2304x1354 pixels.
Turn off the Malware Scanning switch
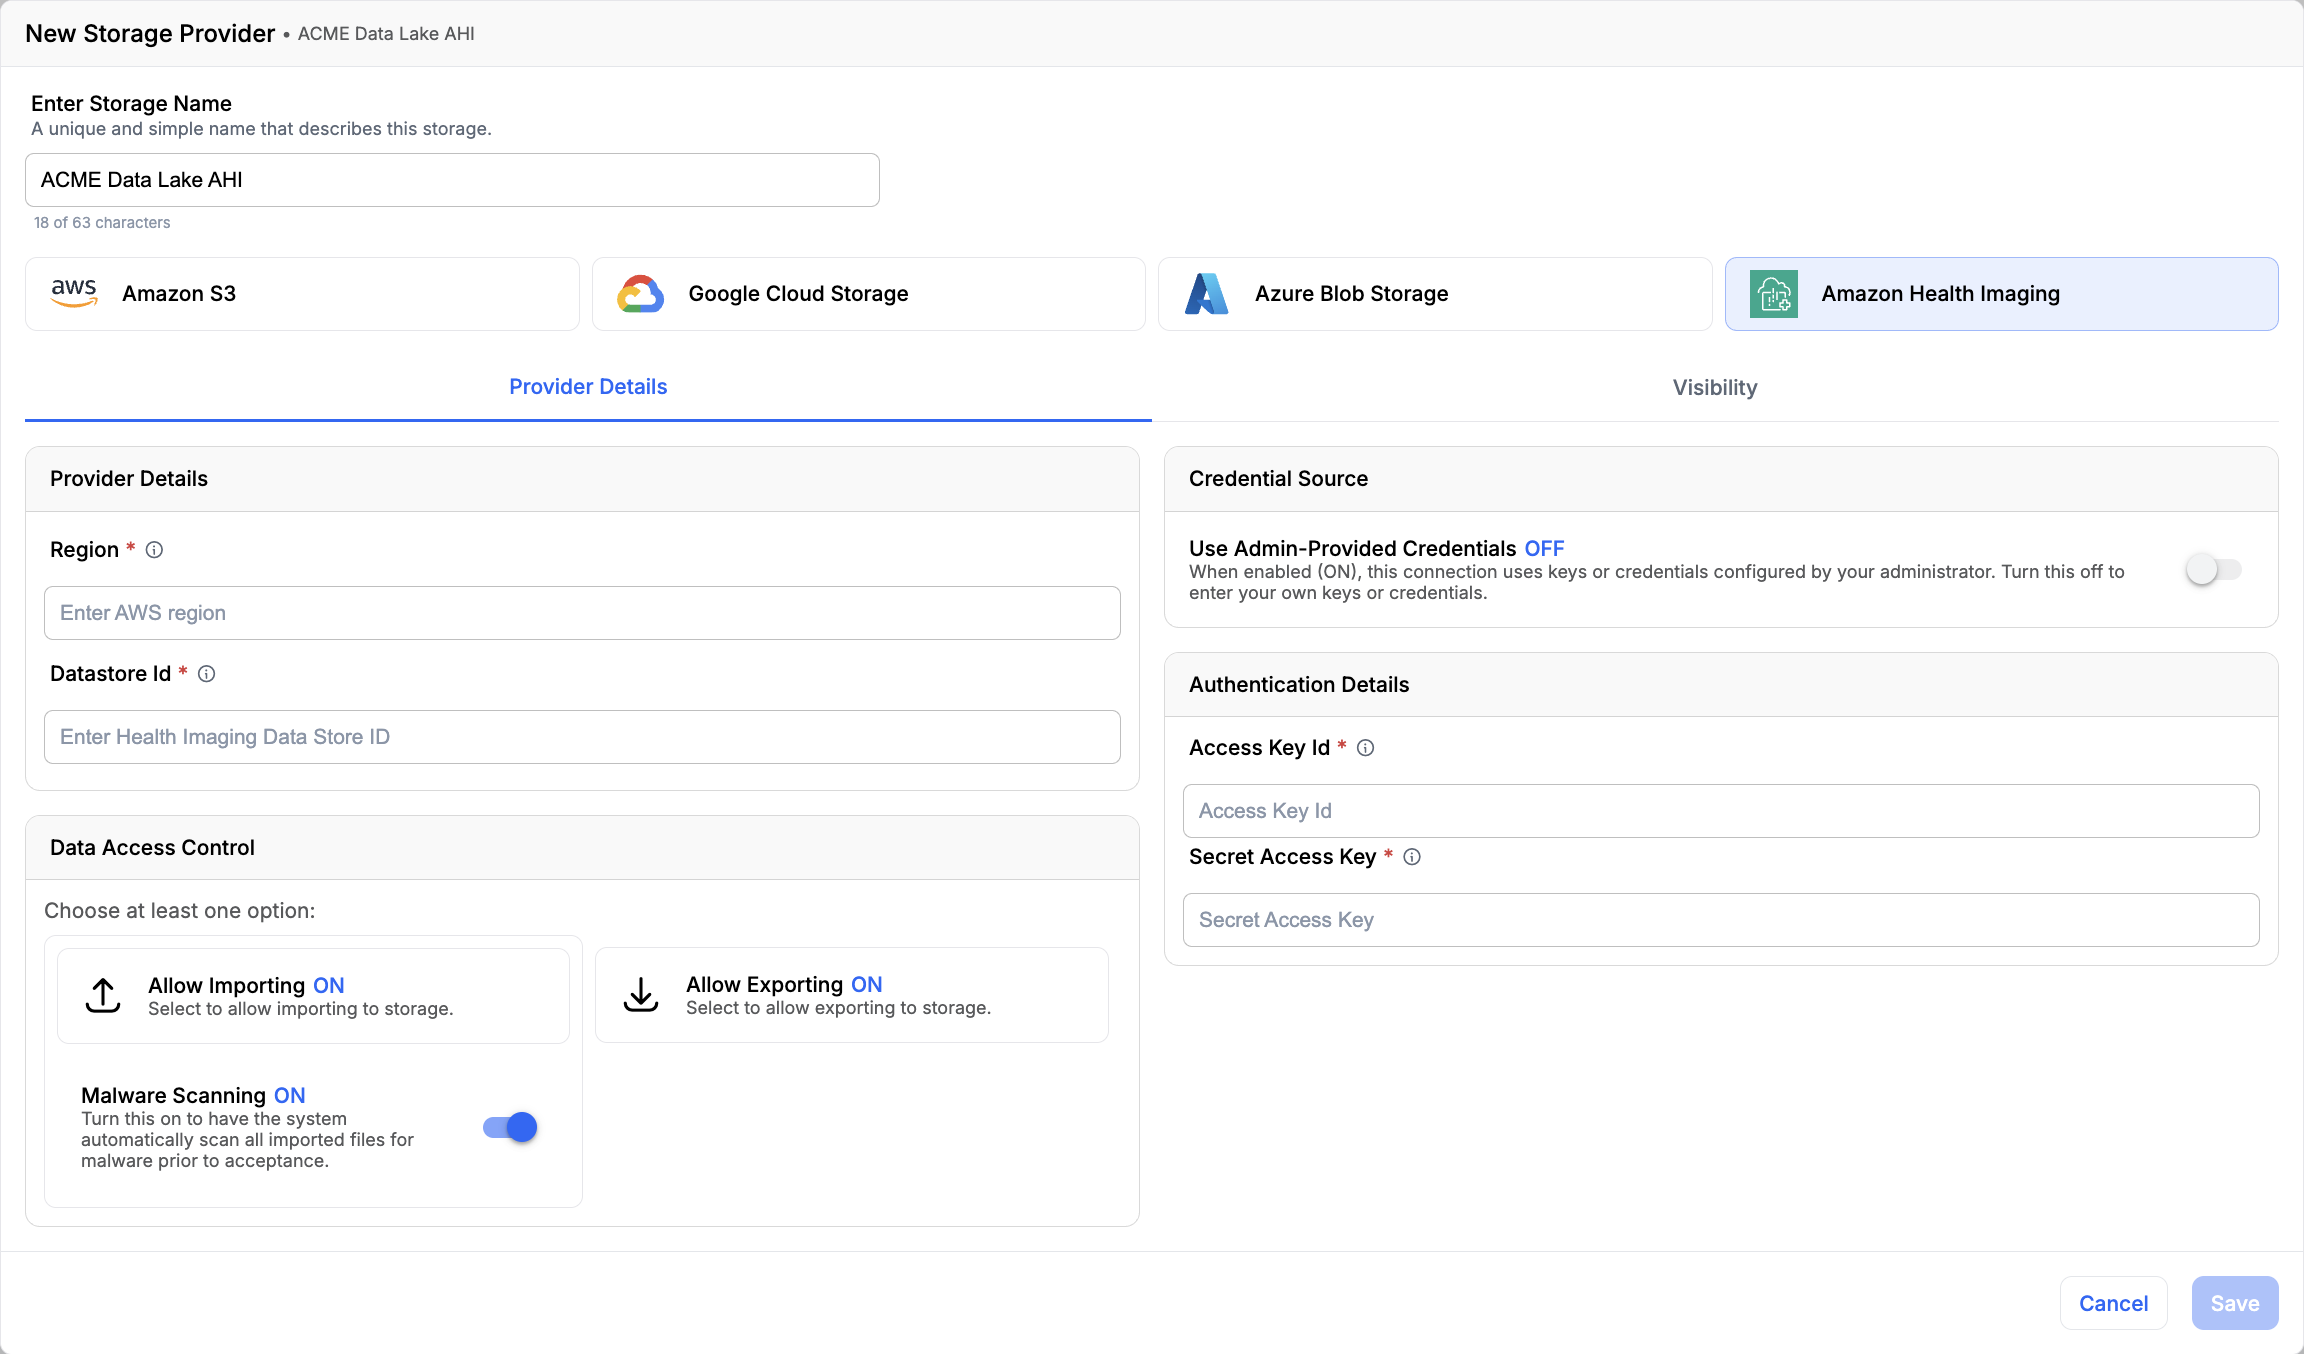510,1128
